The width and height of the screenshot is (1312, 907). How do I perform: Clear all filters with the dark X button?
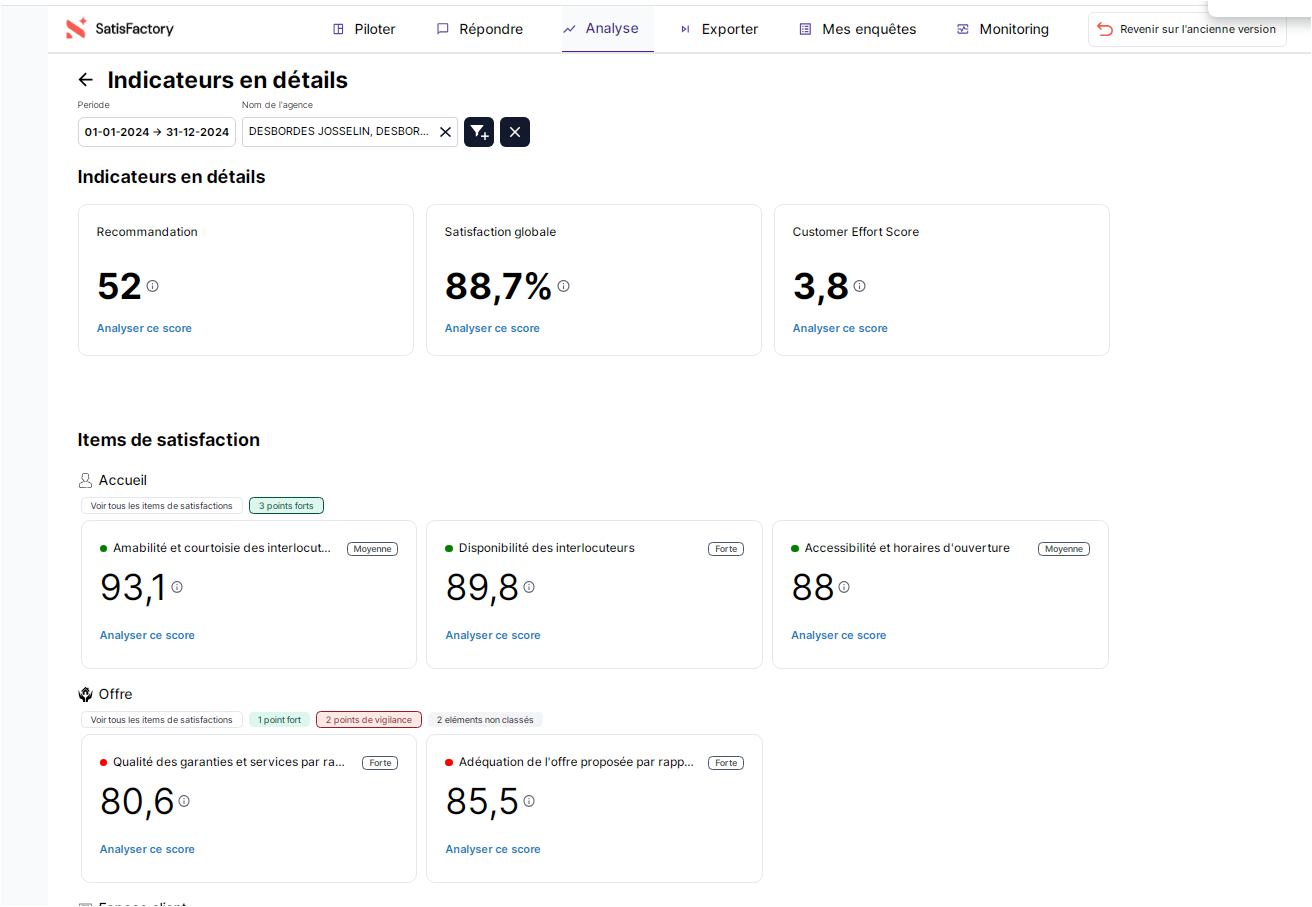pos(515,132)
